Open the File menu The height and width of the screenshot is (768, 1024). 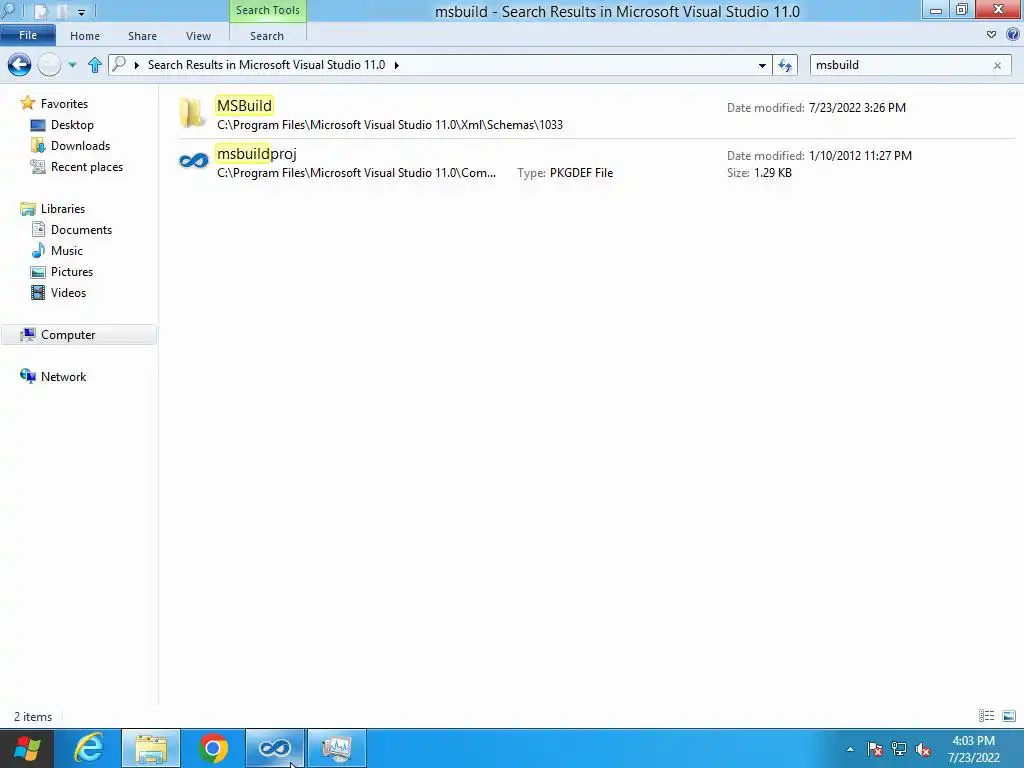[28, 35]
